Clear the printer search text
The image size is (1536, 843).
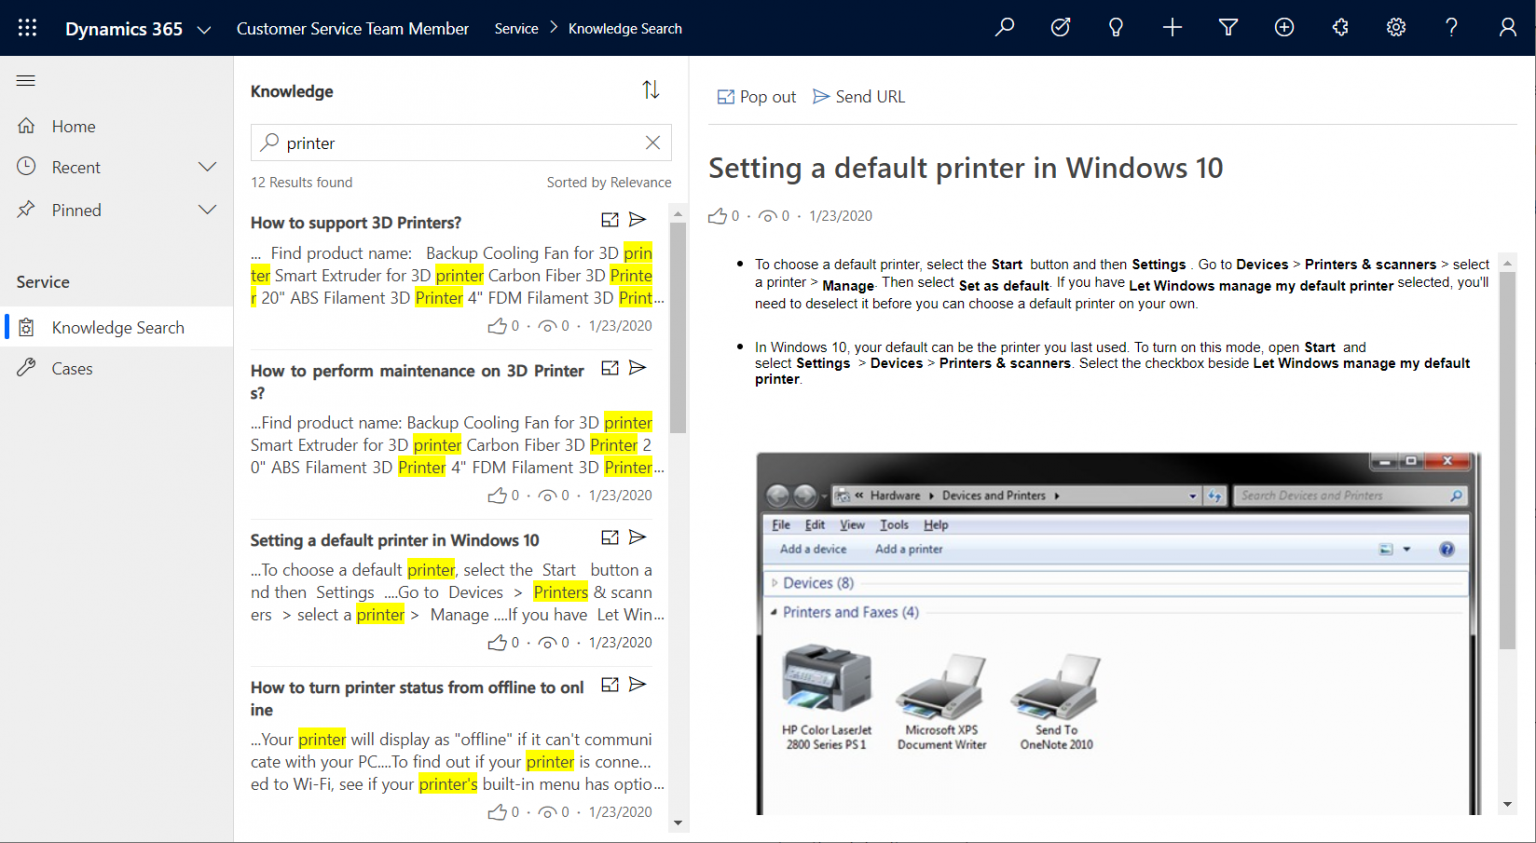point(653,143)
